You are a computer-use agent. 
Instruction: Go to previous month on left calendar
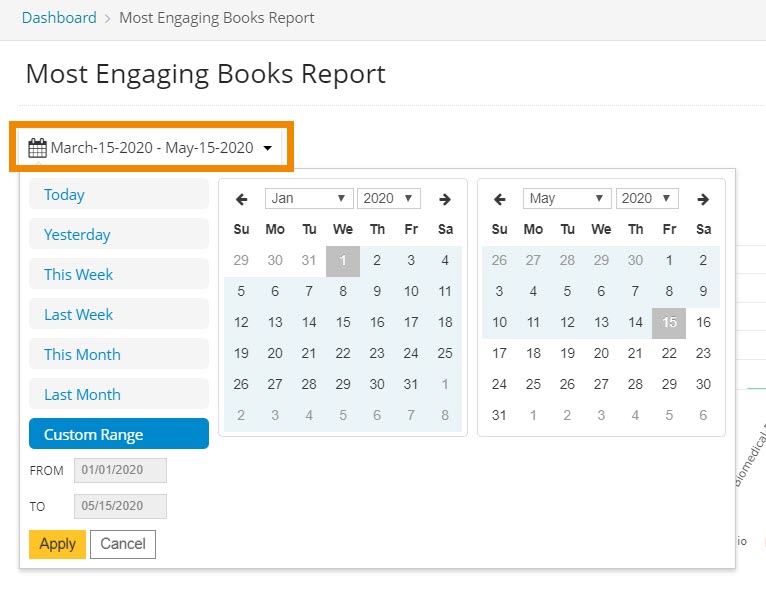(241, 199)
